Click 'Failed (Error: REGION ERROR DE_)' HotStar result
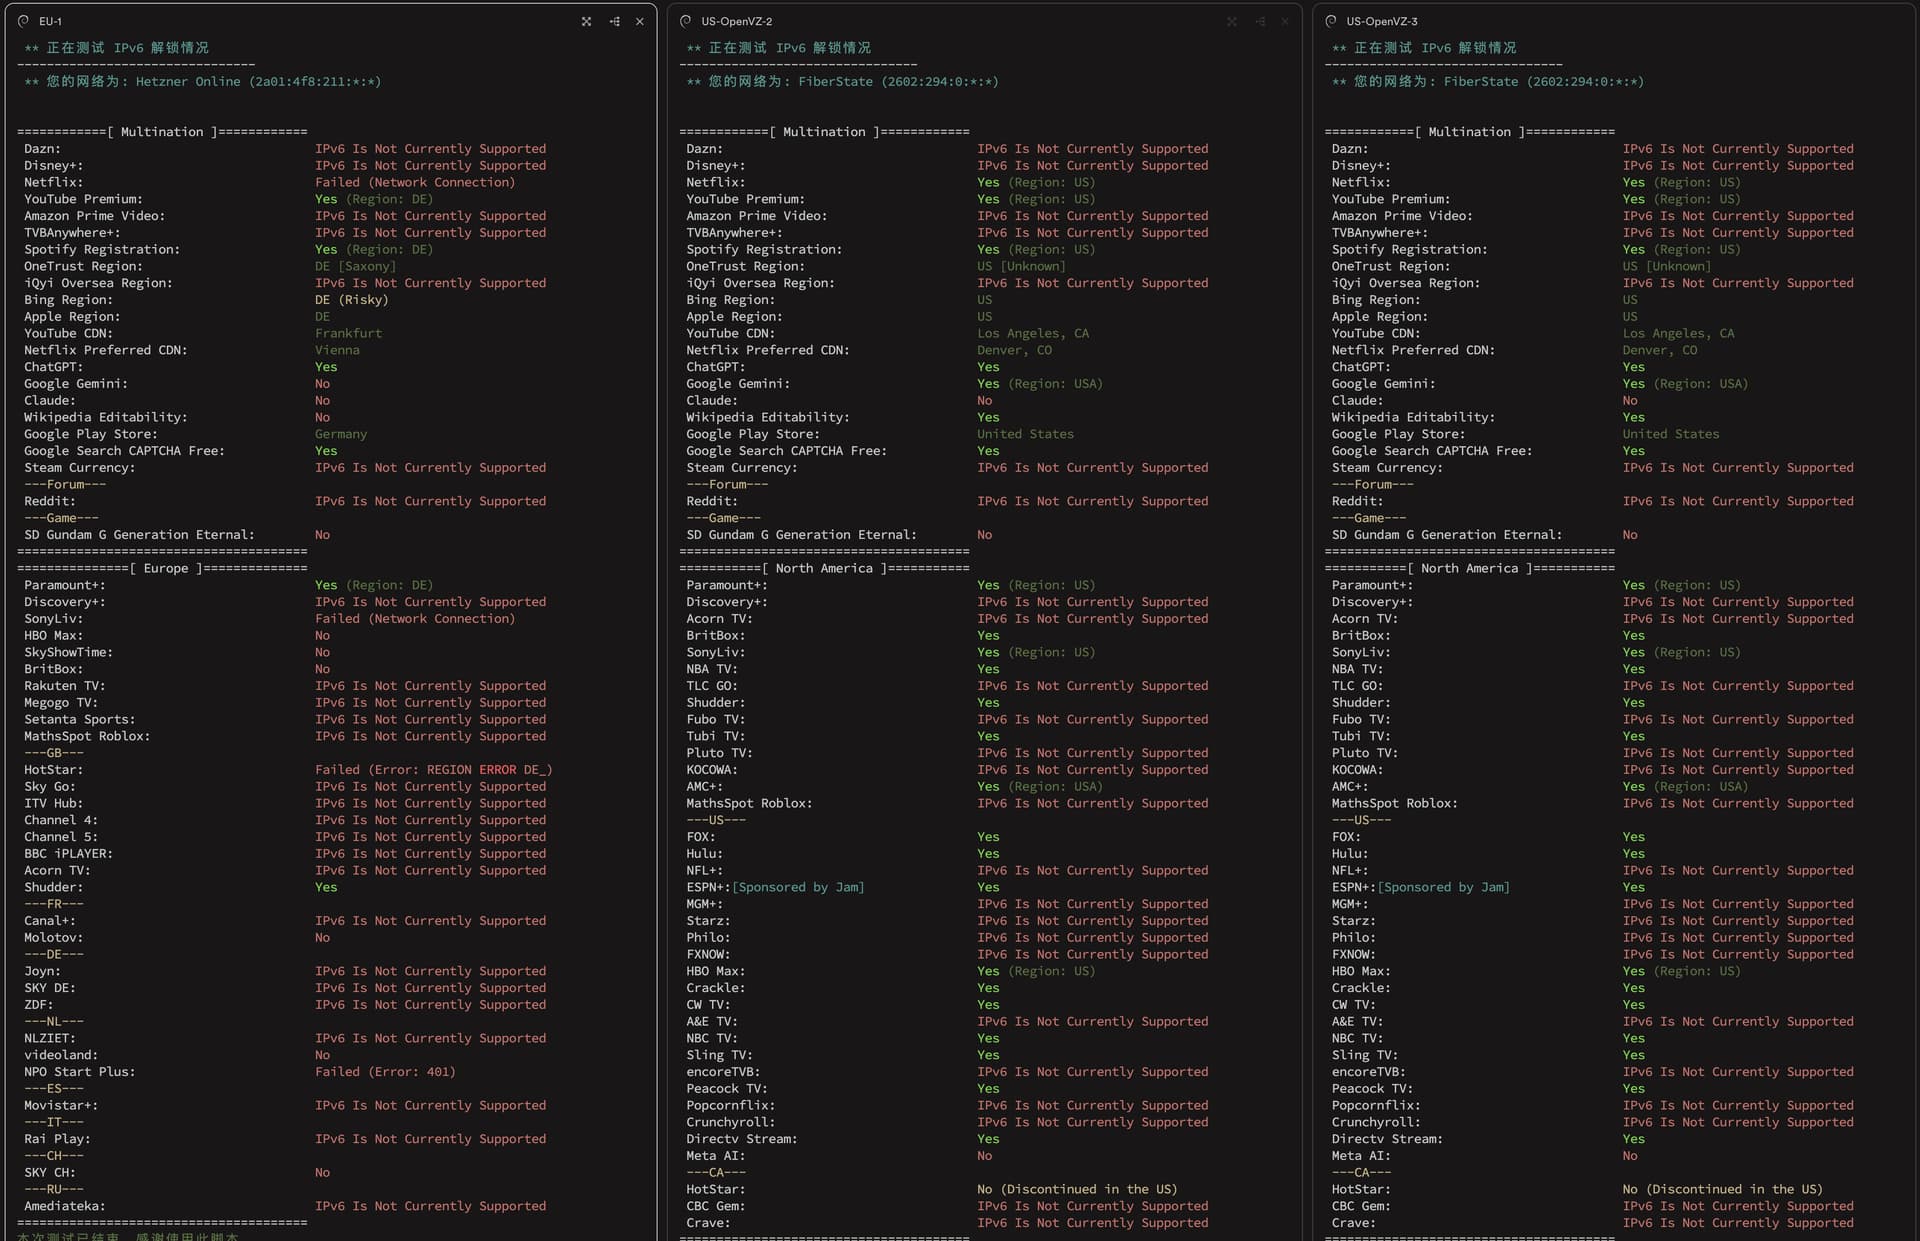 (434, 770)
